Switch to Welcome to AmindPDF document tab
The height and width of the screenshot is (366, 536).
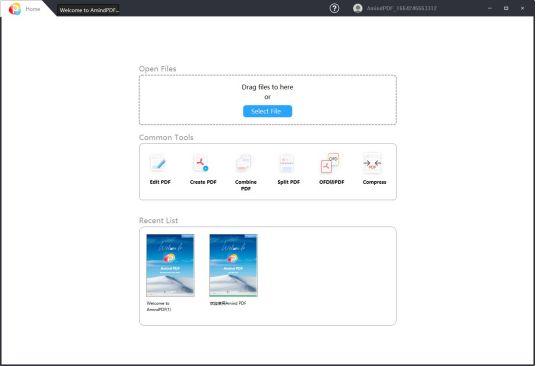[89, 10]
